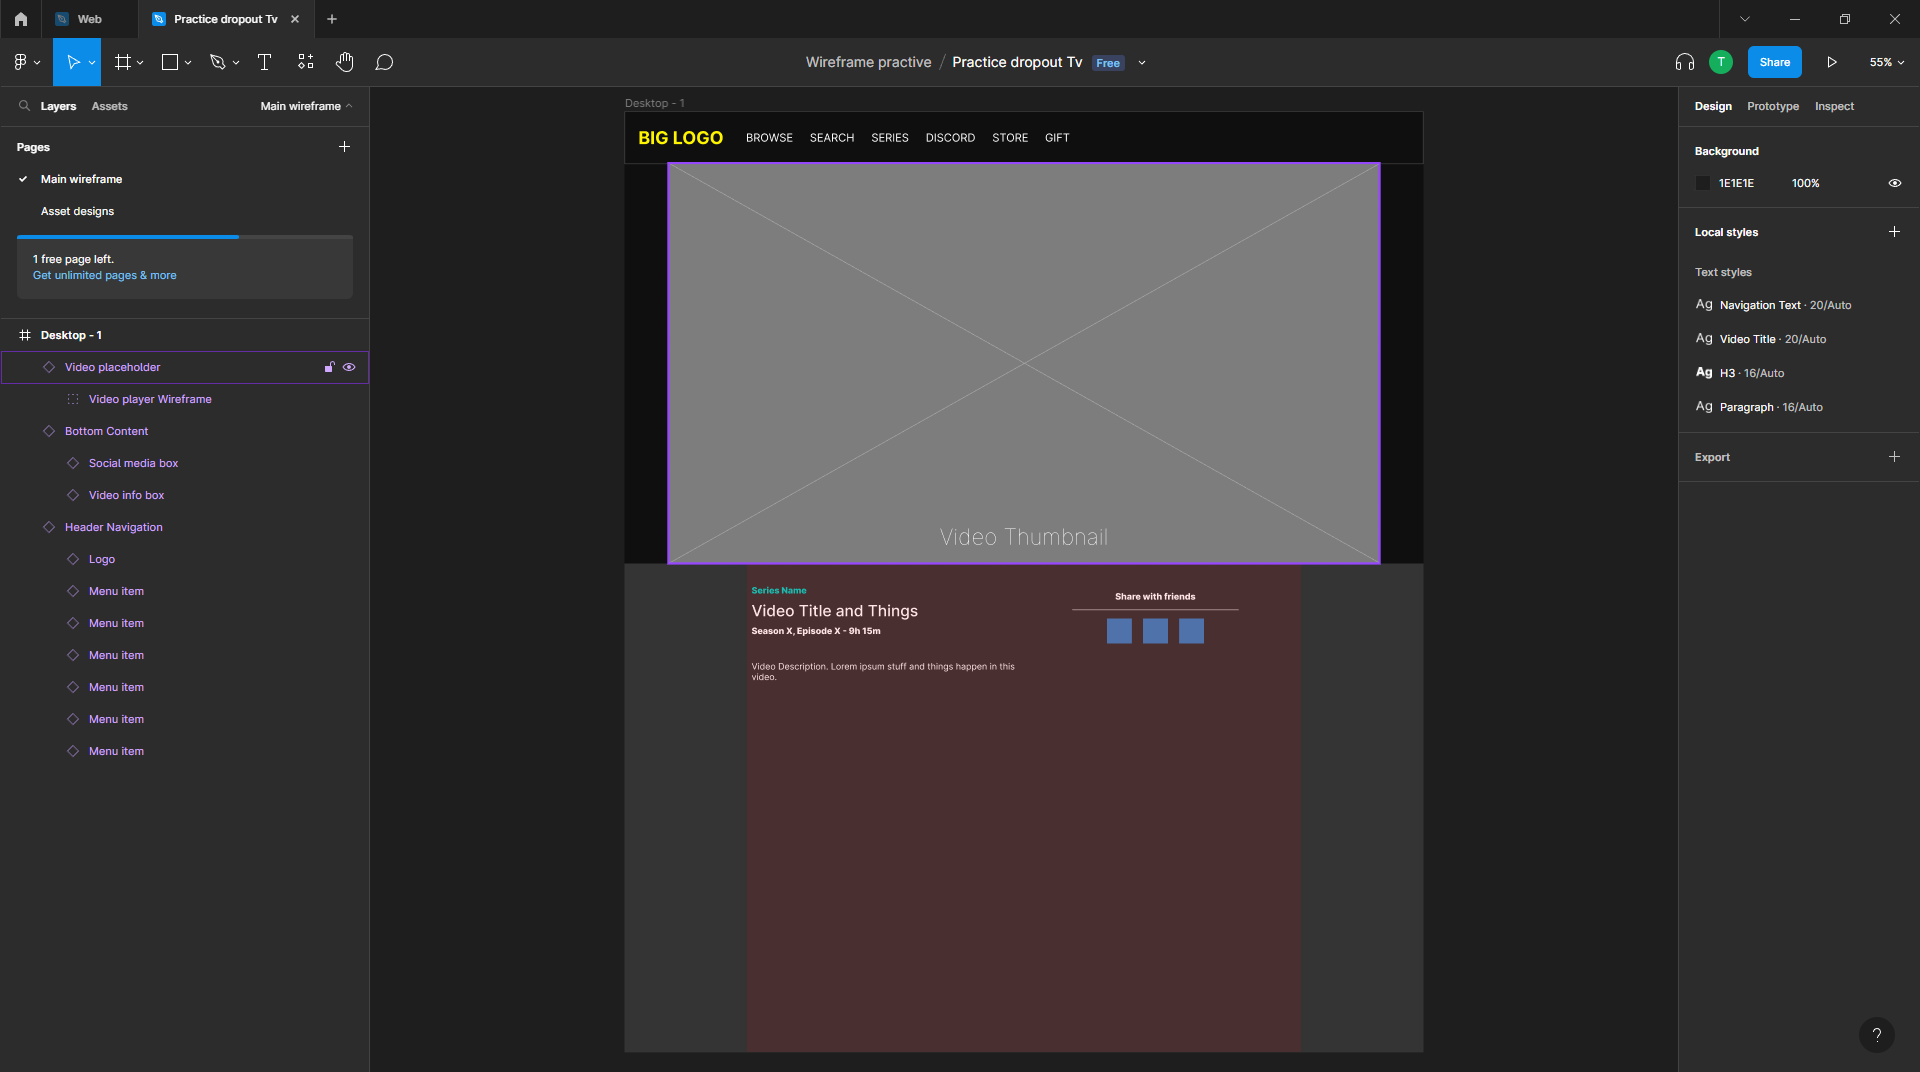Present prototype with the play button

coord(1831,62)
